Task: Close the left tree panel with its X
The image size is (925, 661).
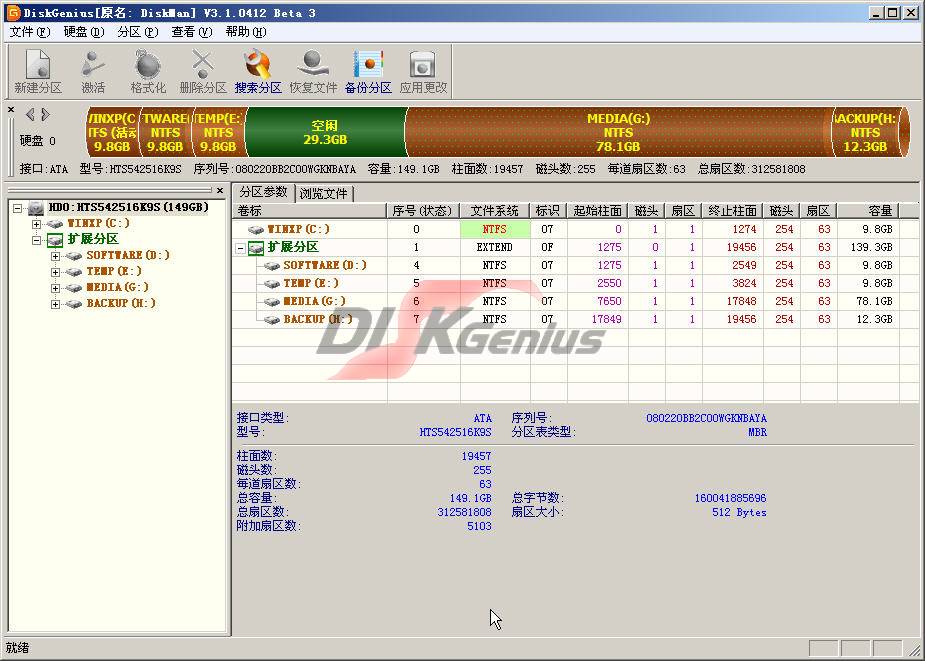Action: click(x=220, y=190)
